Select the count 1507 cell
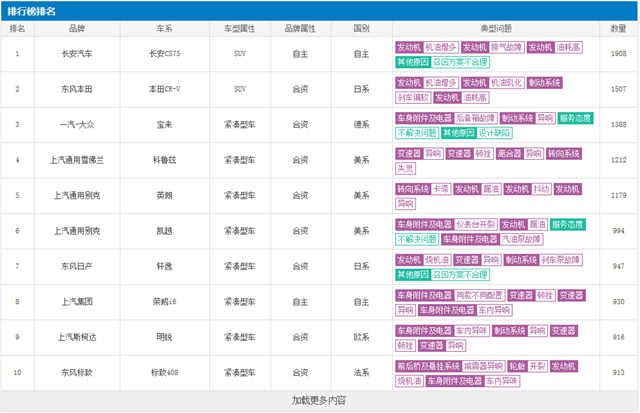The height and width of the screenshot is (413, 640). pos(618,89)
